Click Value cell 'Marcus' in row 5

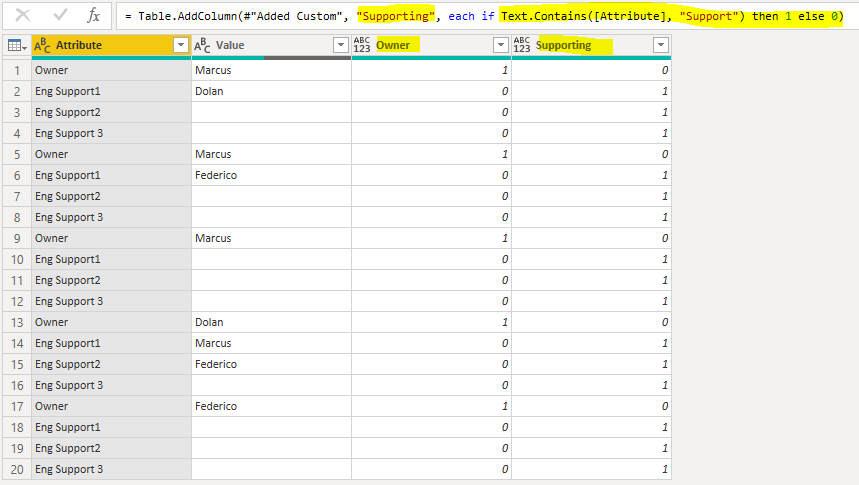pyautogui.click(x=271, y=154)
